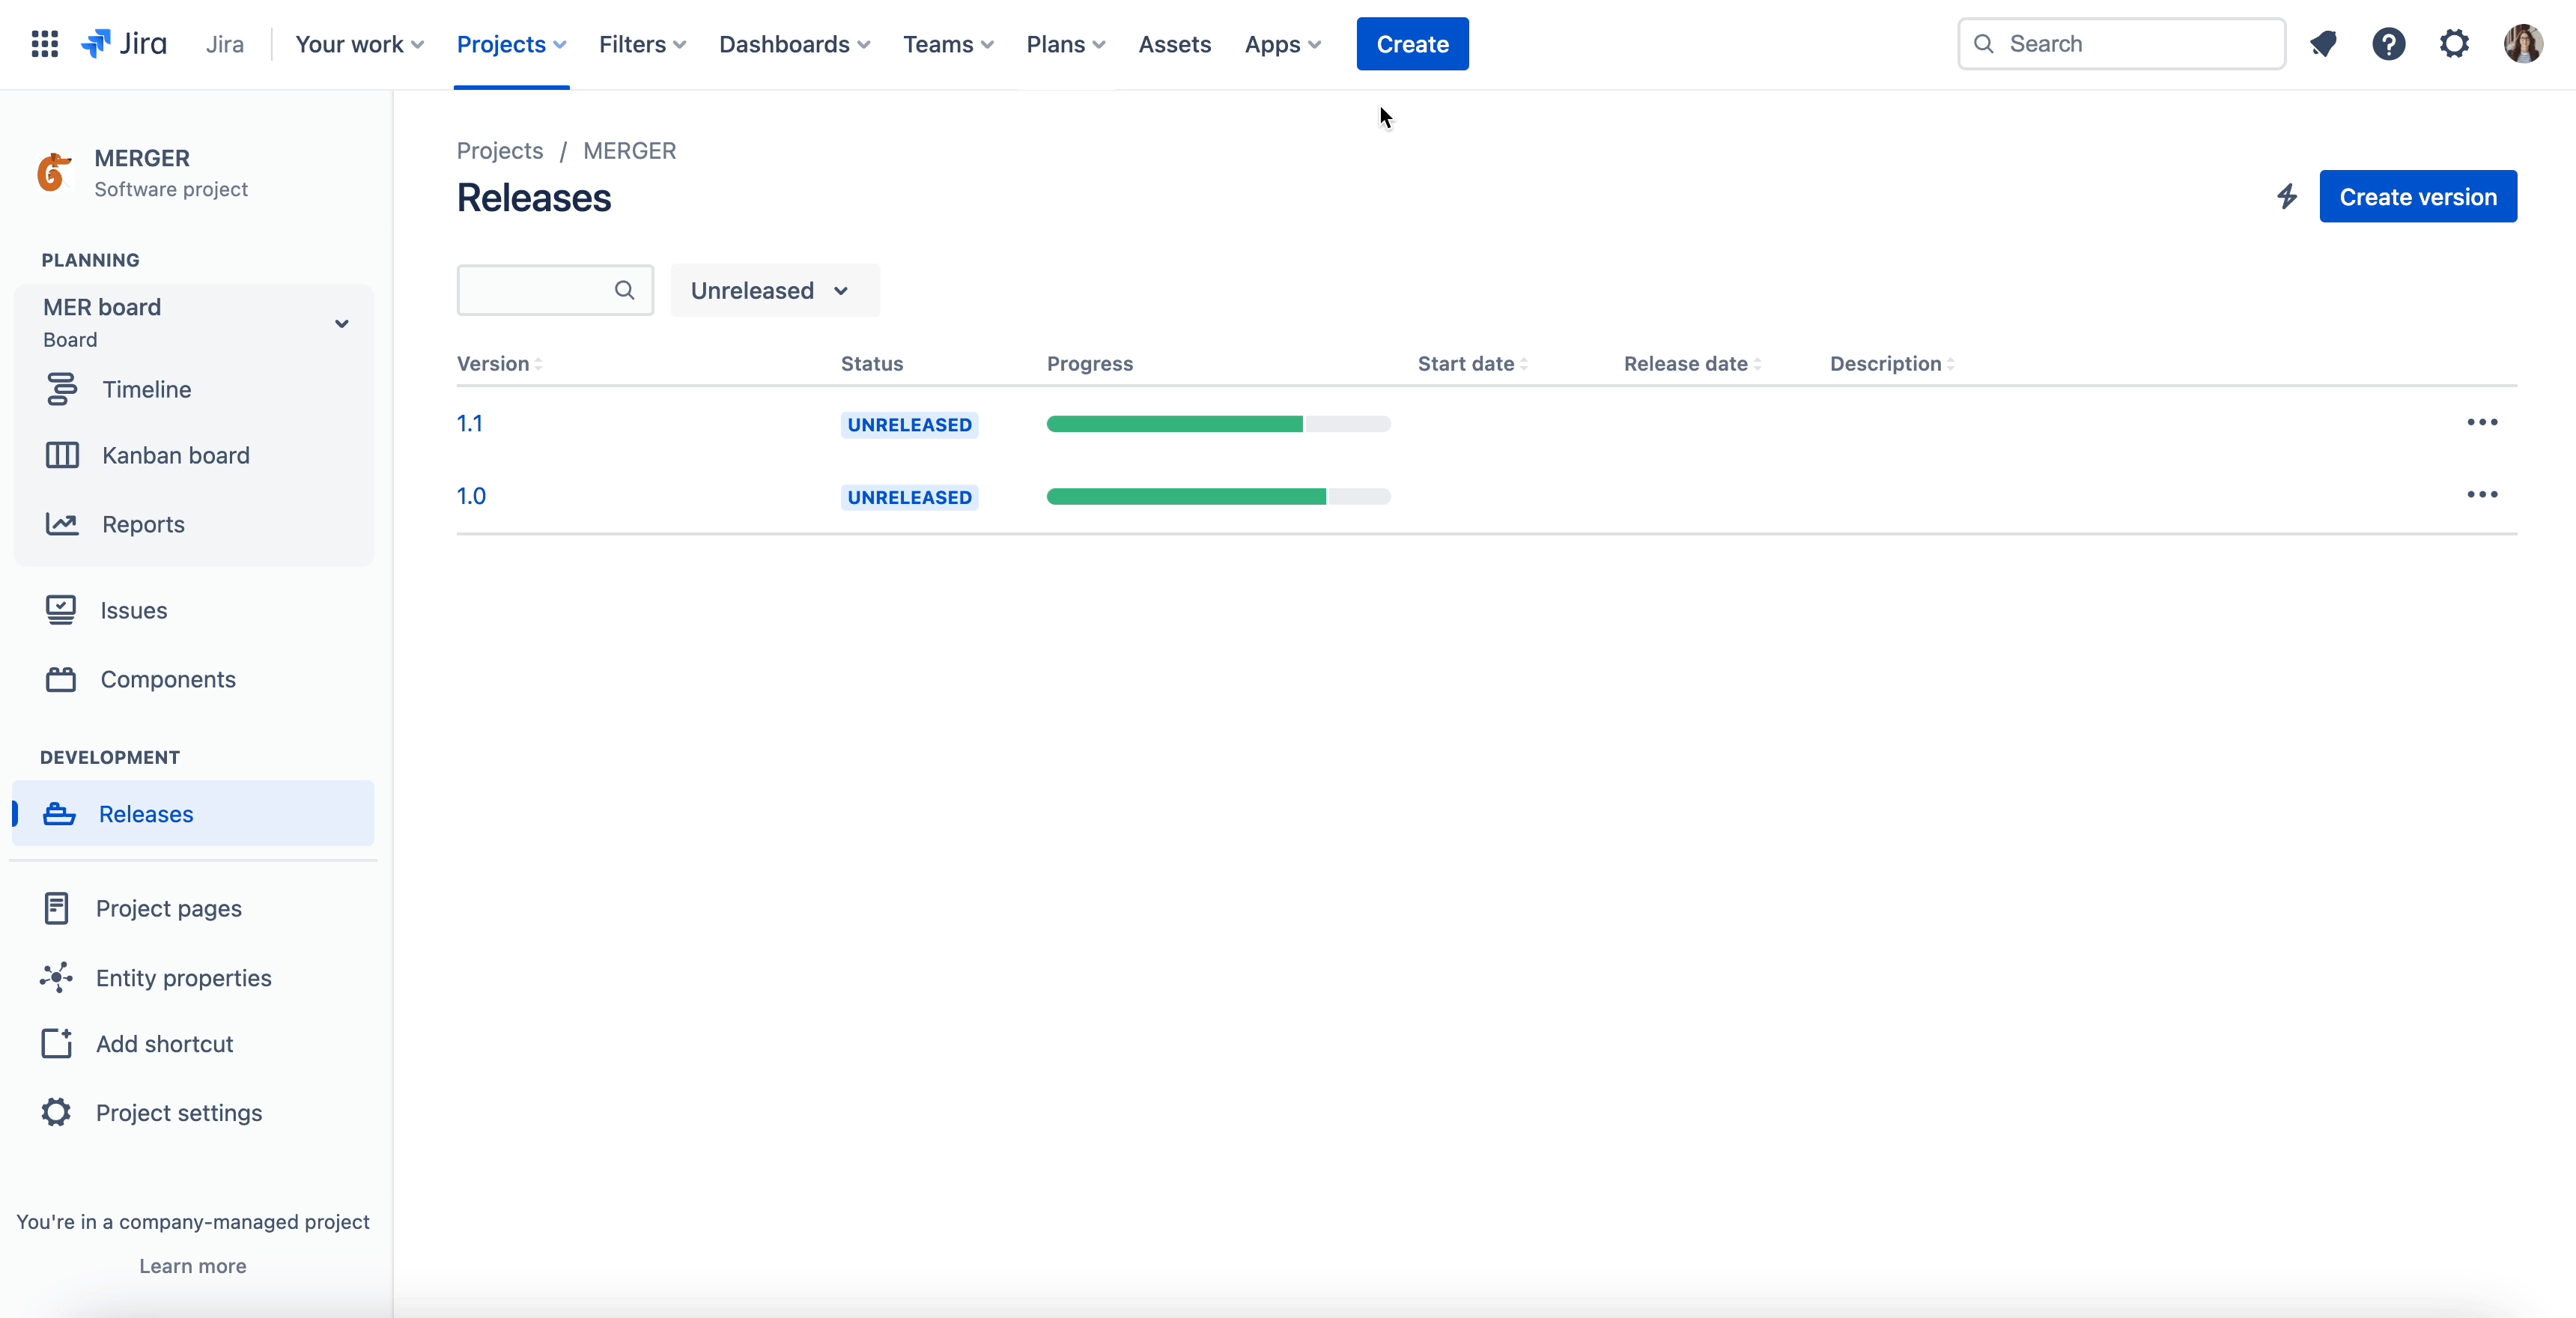2576x1318 pixels.
Task: Click the lightning bolt auto-release icon
Action: 2287,197
